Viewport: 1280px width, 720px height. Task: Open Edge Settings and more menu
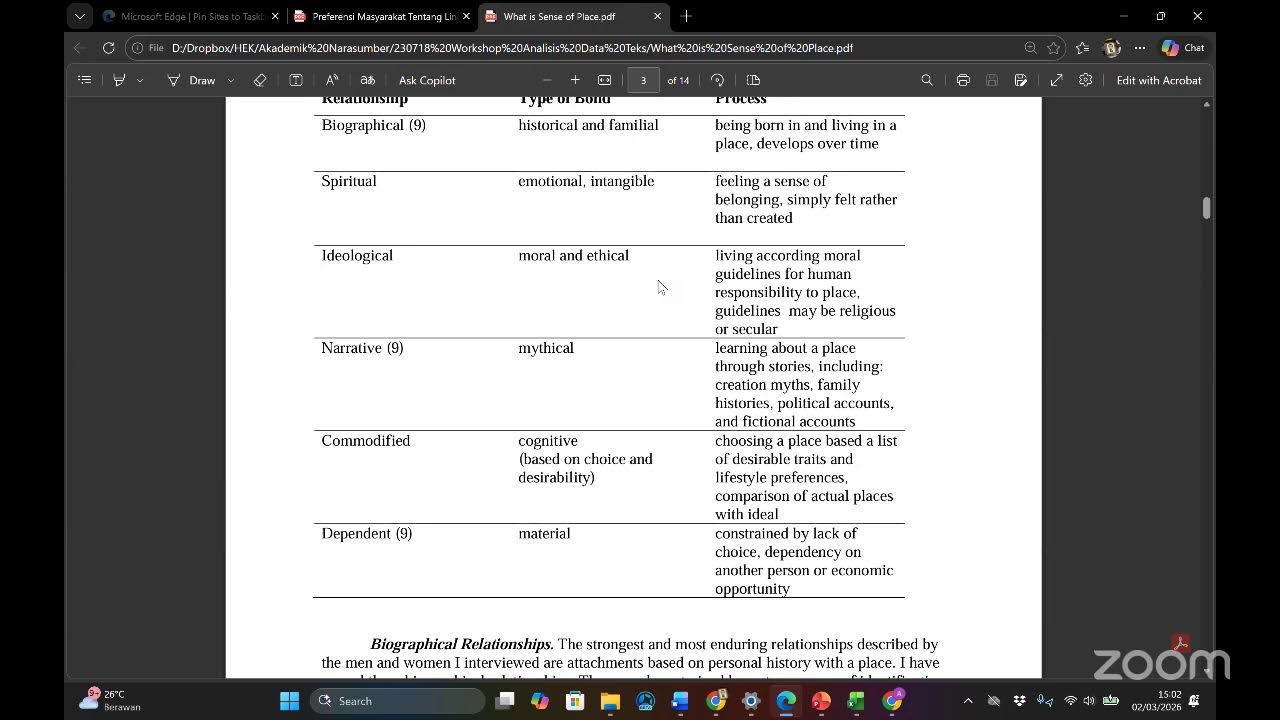pyautogui.click(x=1140, y=48)
